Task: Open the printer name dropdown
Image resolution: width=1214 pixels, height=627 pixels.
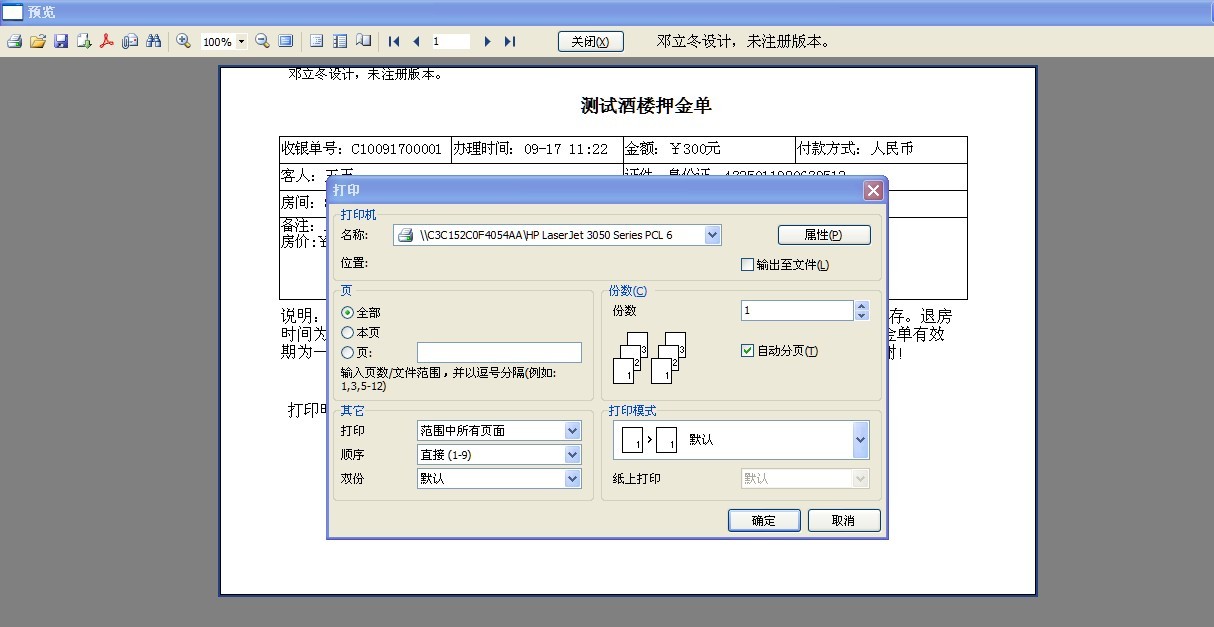Action: [712, 234]
